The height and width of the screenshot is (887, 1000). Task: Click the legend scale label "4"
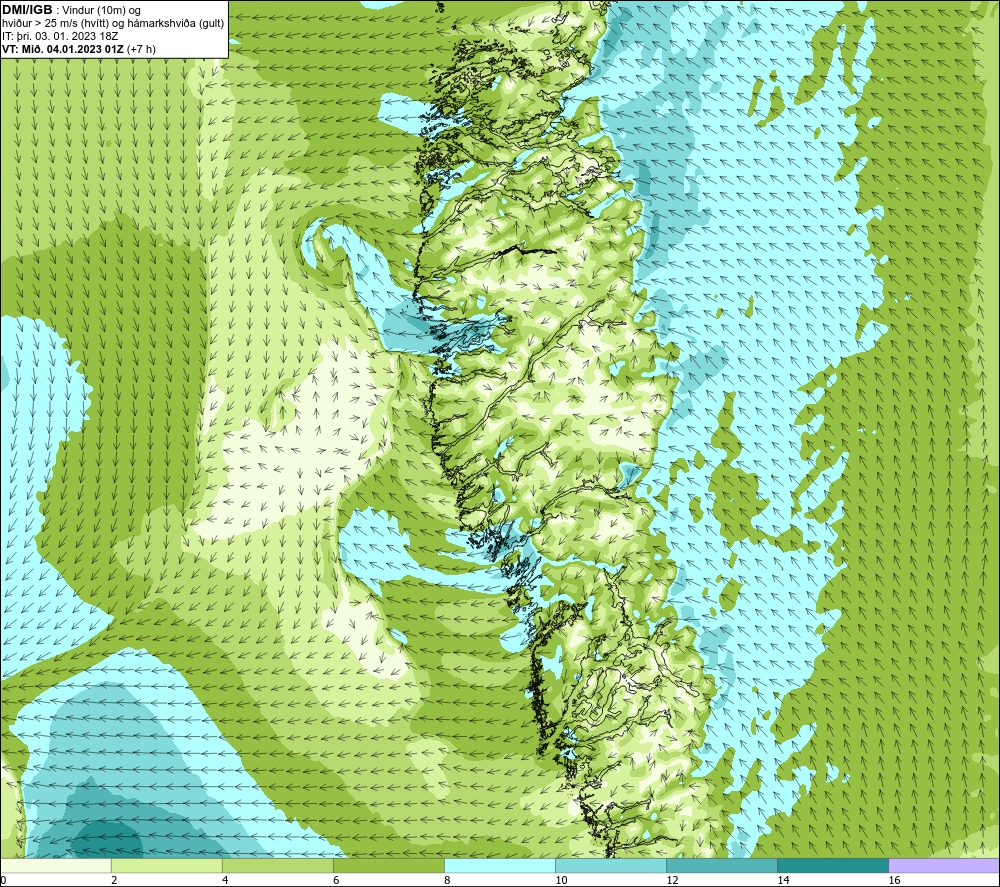tap(225, 880)
